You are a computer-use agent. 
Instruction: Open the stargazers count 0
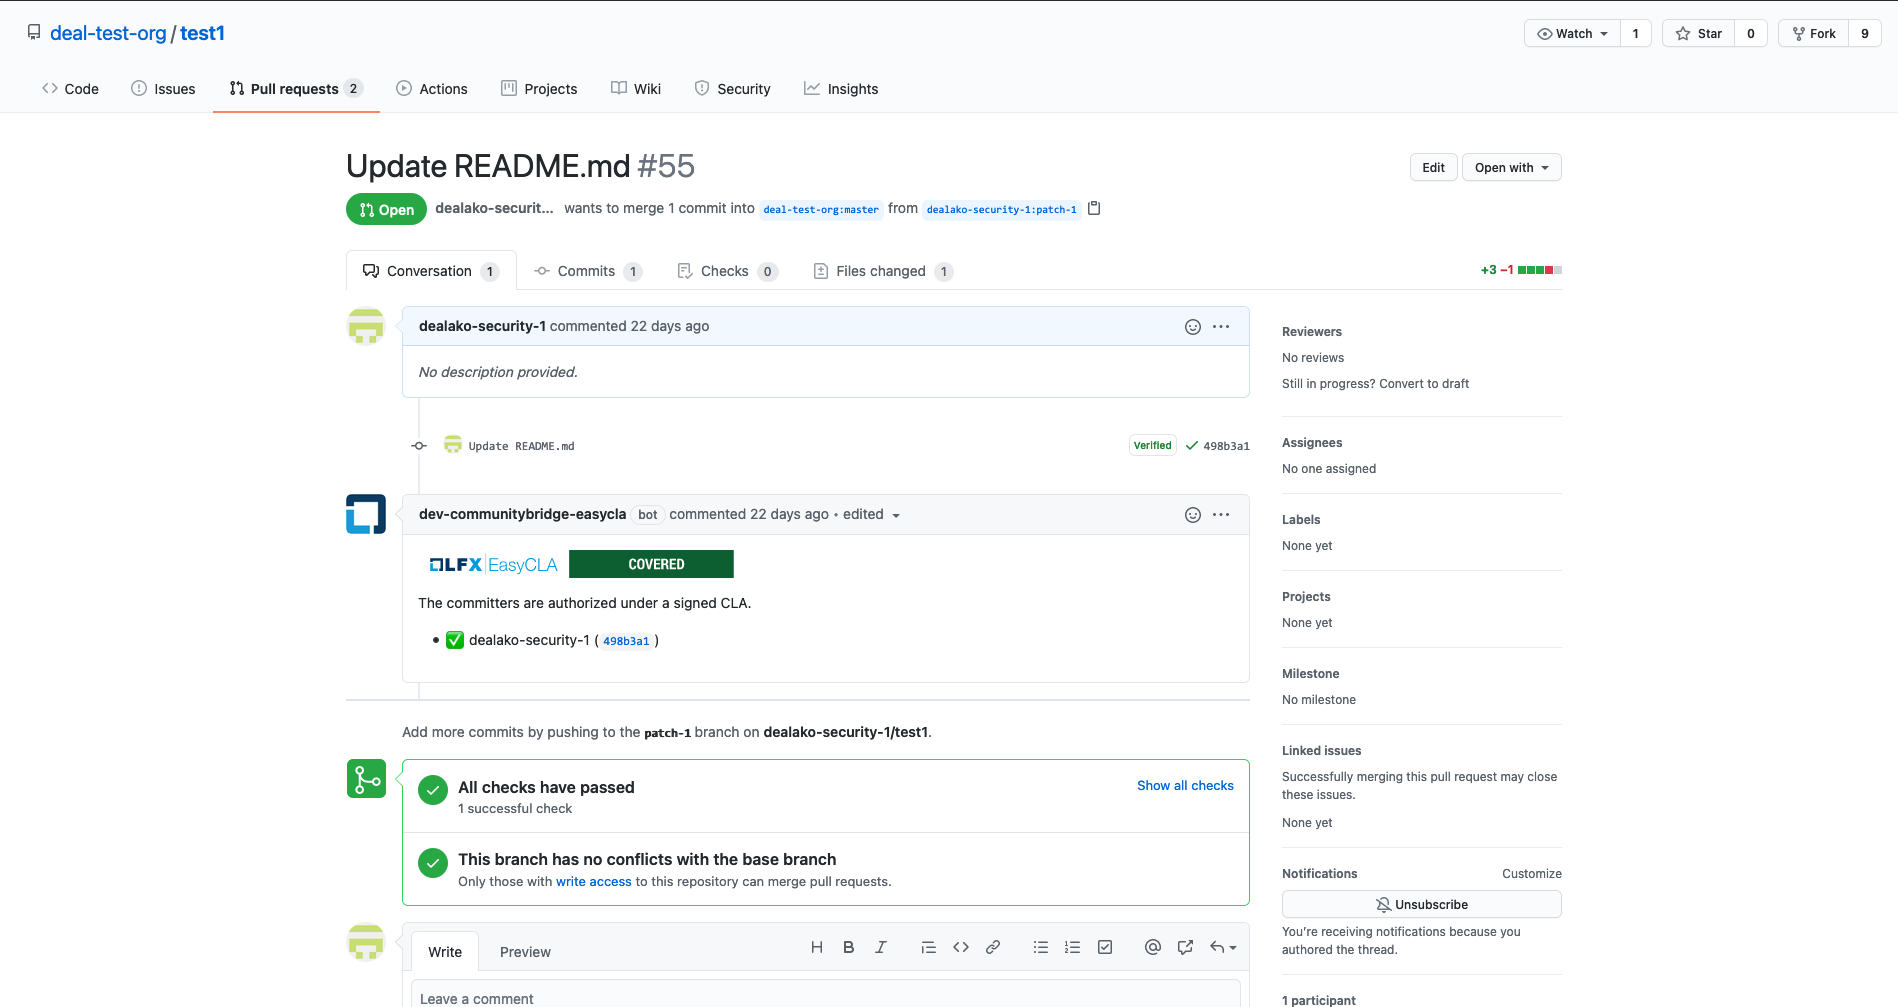tap(1750, 33)
